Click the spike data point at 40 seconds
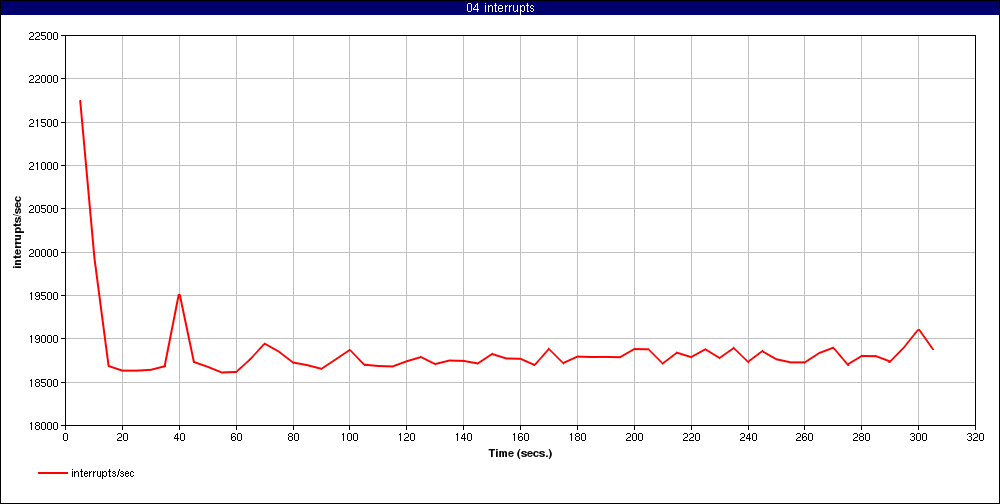Screen dimensions: 1000x504 click(179, 295)
